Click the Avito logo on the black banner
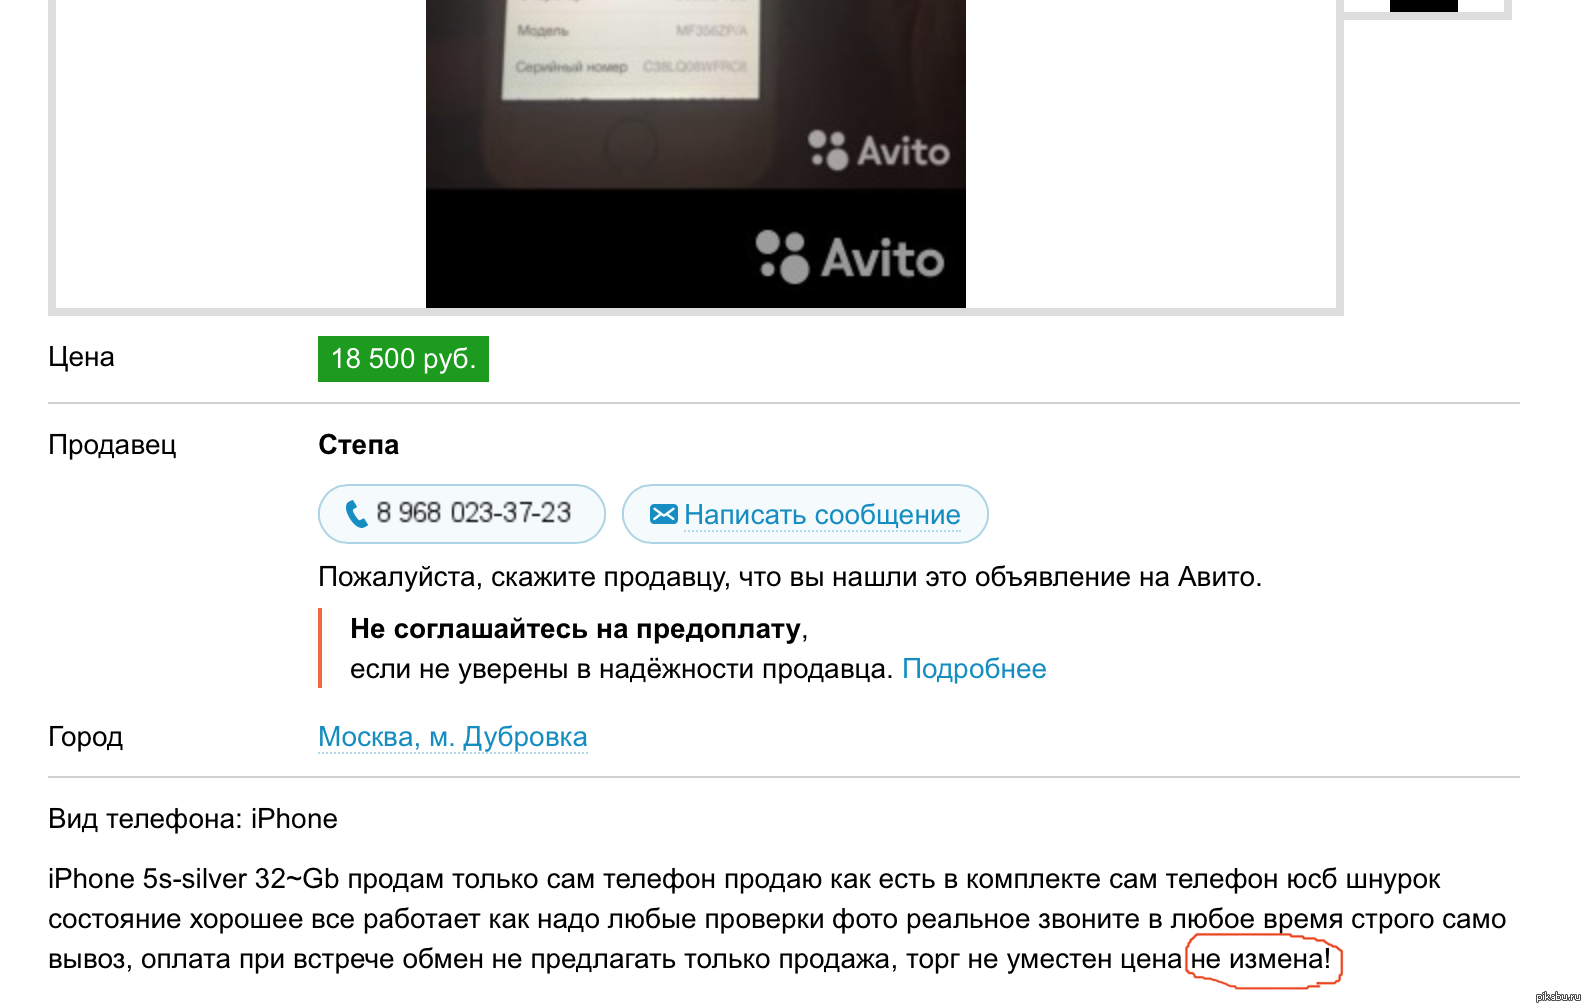1586x1008 pixels. [x=850, y=258]
